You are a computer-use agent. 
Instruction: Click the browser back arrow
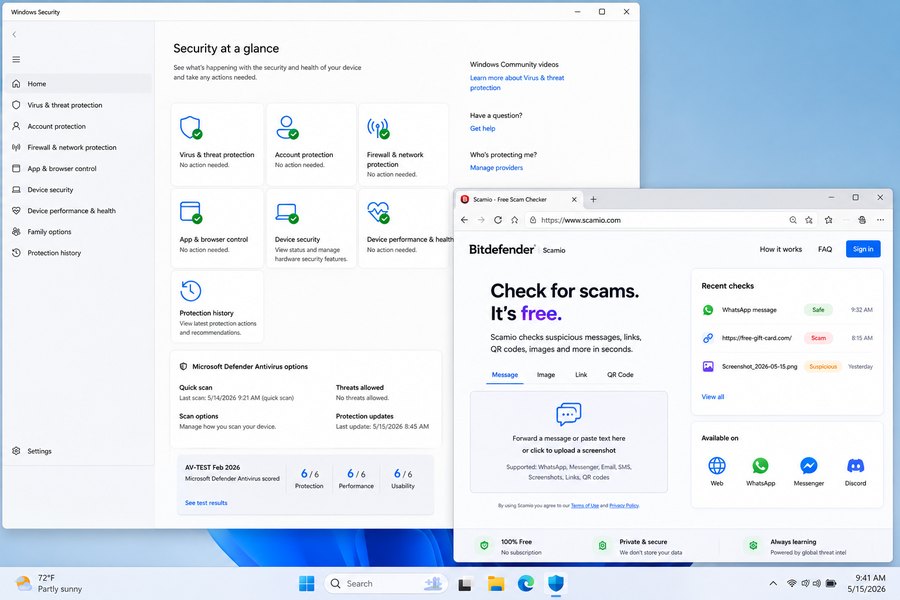464,220
